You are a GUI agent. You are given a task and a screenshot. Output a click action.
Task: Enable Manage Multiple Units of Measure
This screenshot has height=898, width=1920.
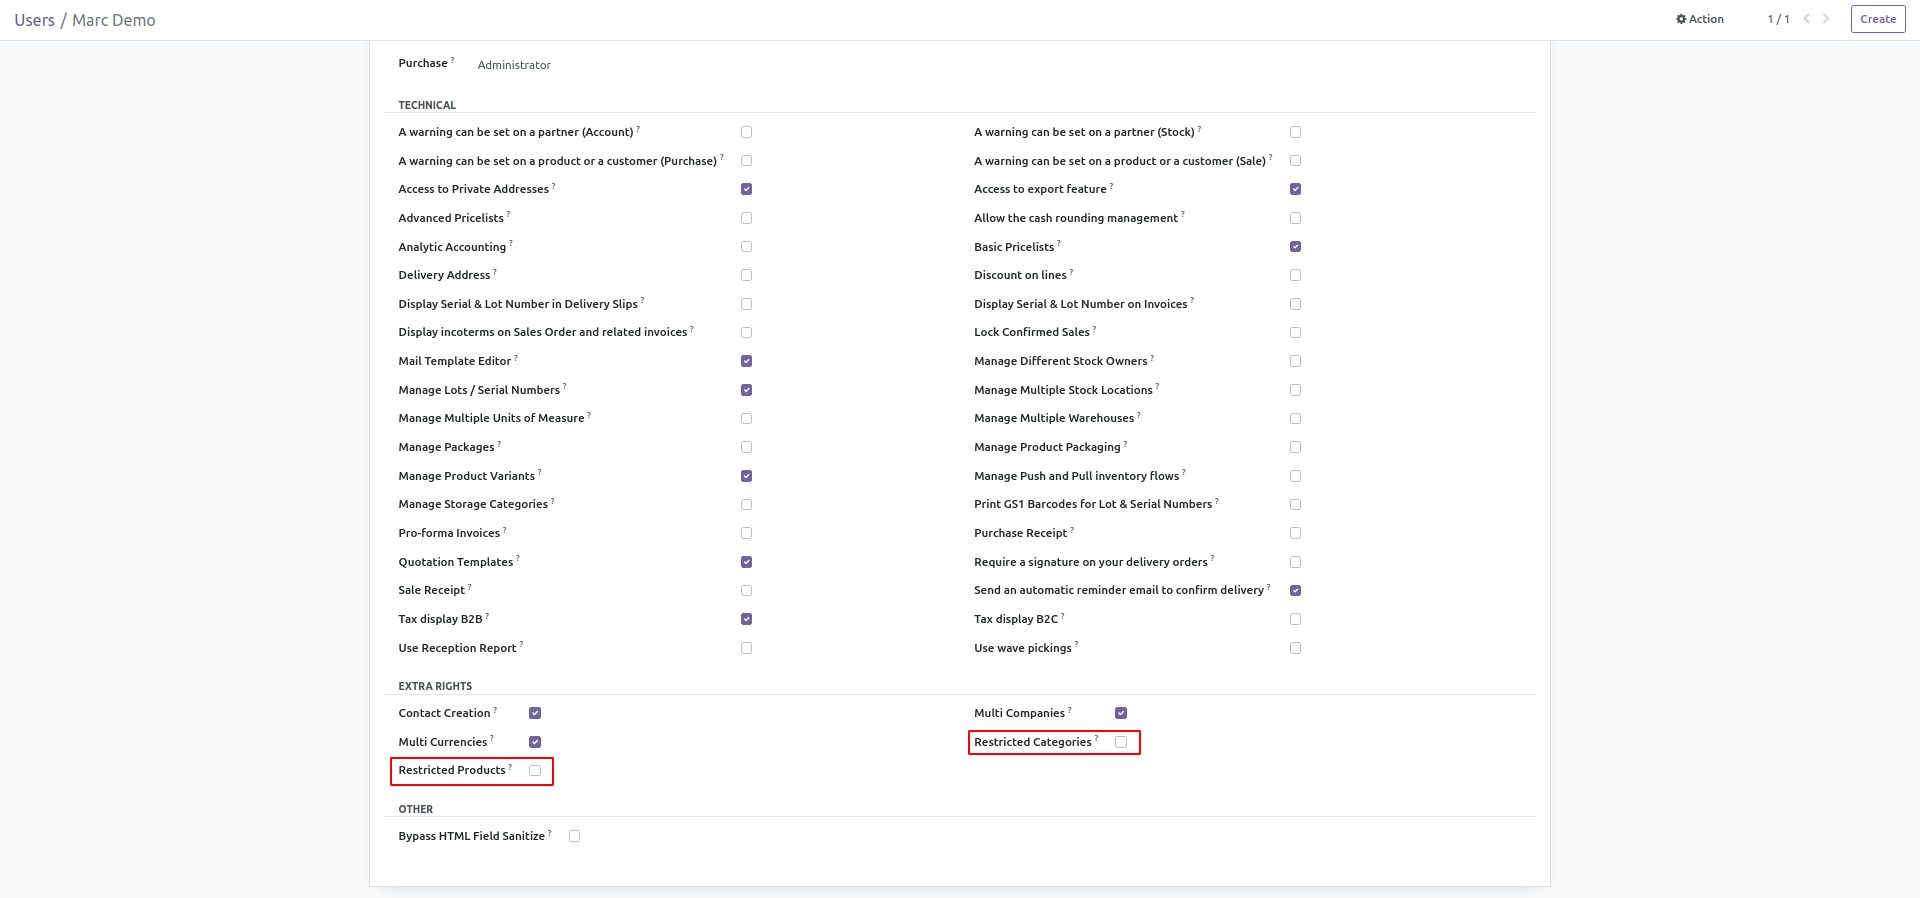tap(746, 418)
